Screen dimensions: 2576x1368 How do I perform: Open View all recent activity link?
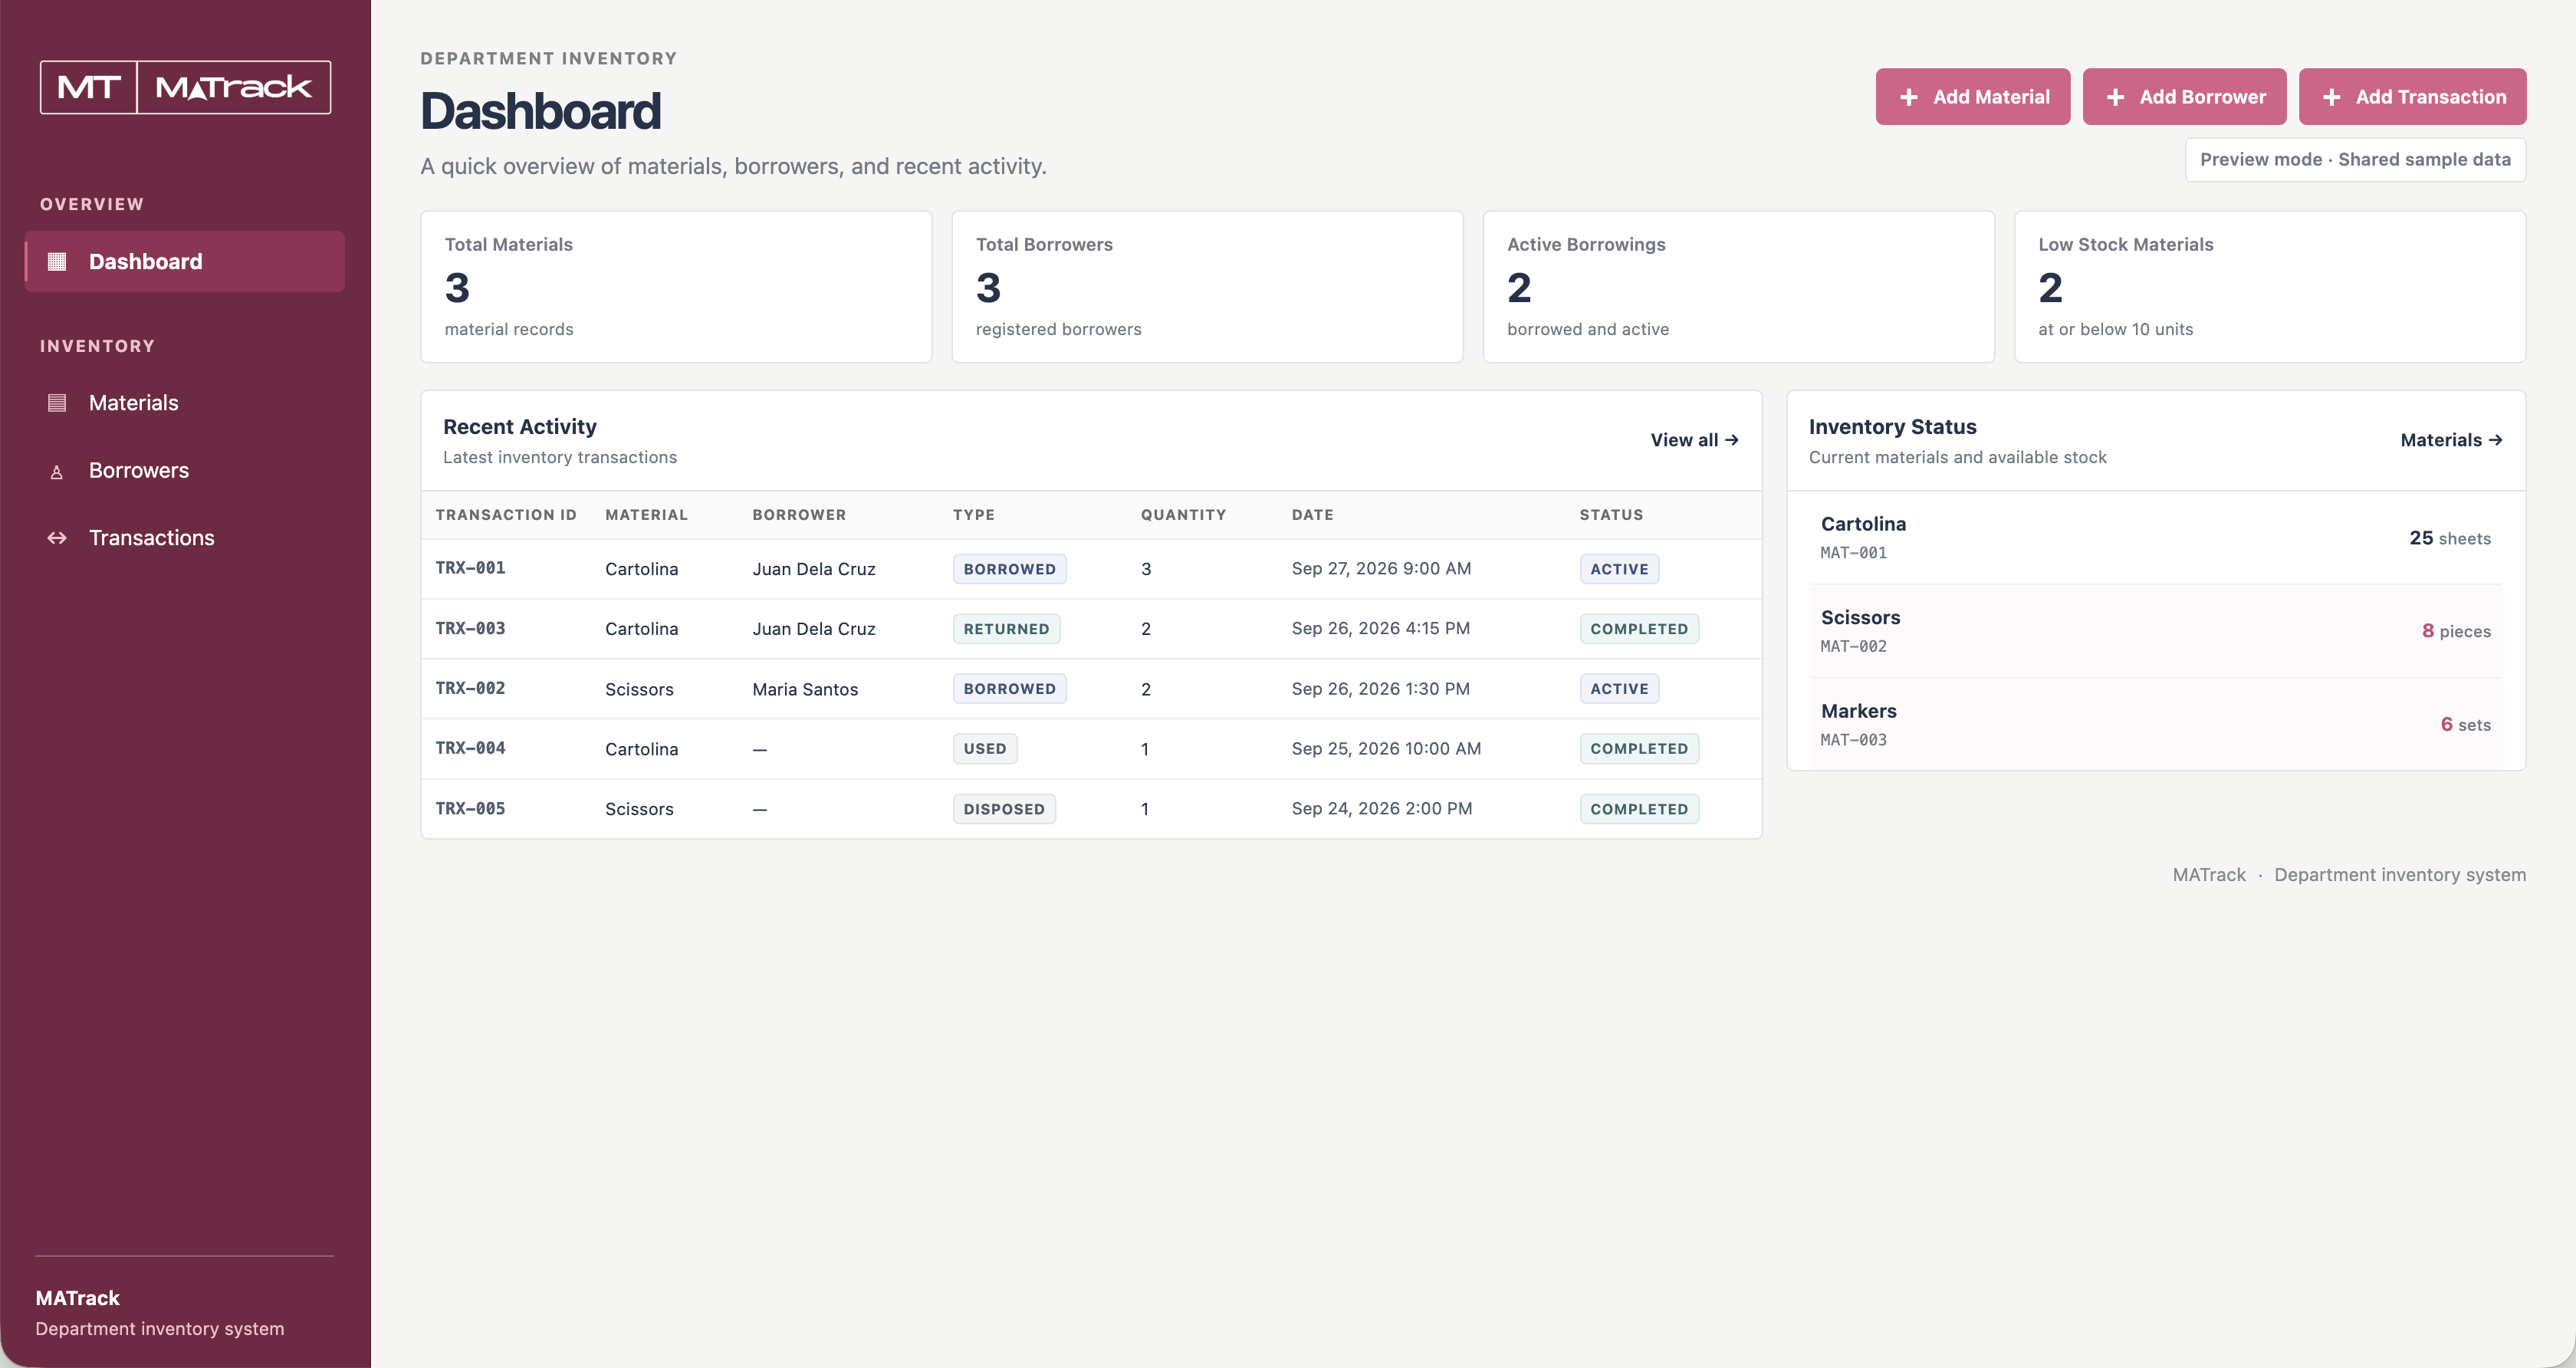(x=1694, y=440)
